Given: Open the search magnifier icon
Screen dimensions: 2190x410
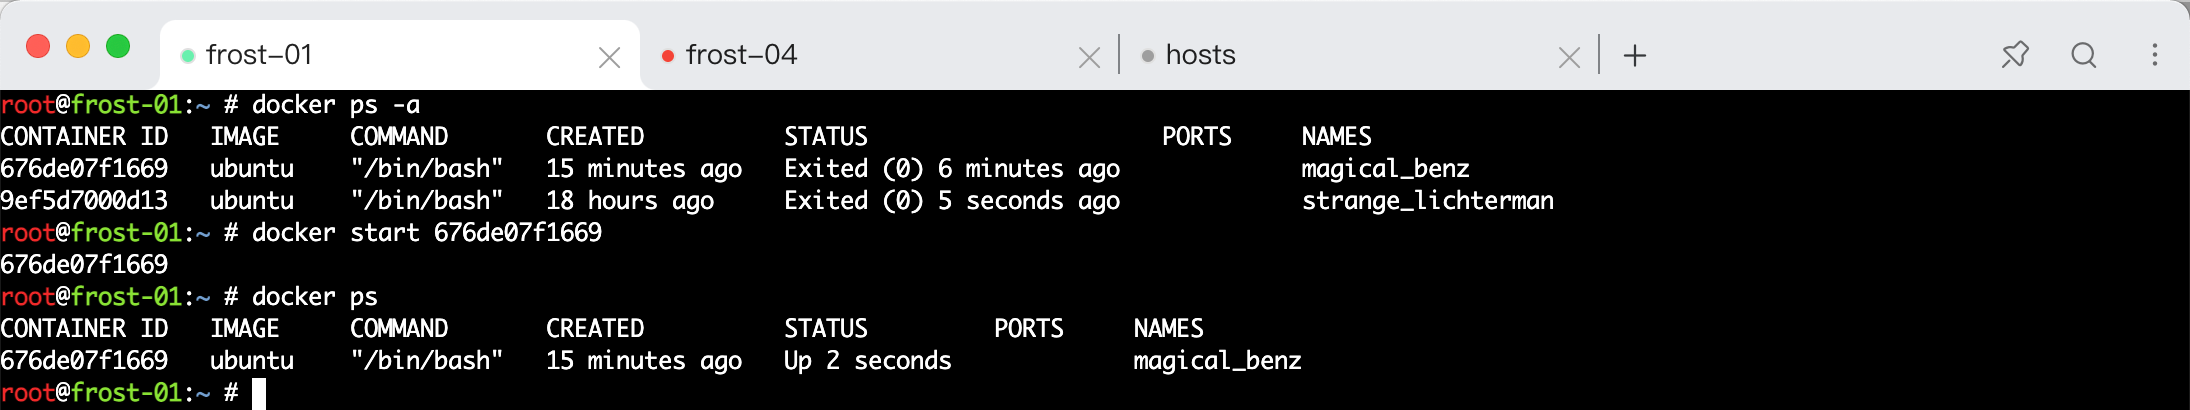Looking at the screenshot, I should click(2084, 54).
